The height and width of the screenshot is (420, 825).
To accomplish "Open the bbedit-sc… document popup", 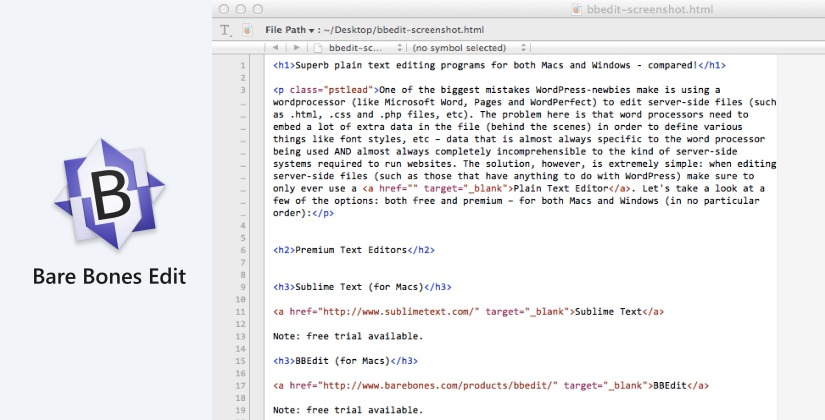I will pyautogui.click(x=350, y=47).
